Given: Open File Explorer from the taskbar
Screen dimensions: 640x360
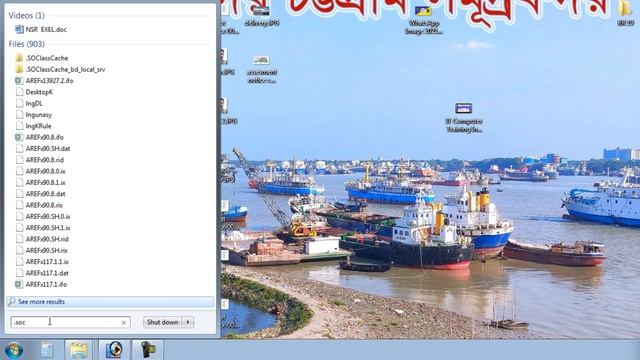Looking at the screenshot, I should [x=79, y=350].
